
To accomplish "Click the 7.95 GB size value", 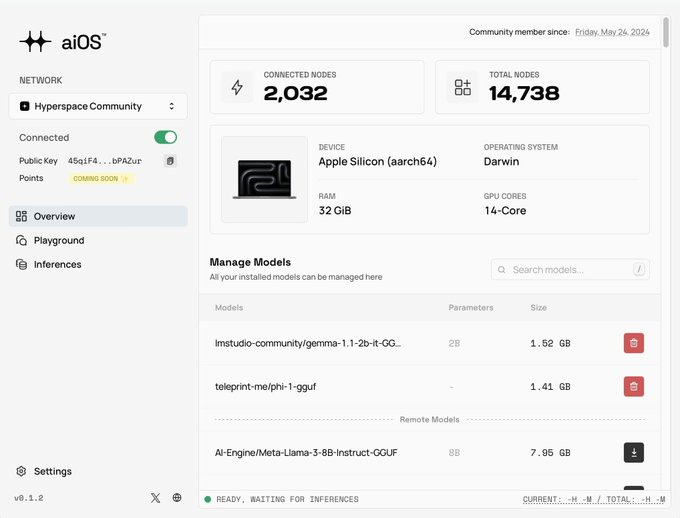I will pyautogui.click(x=550, y=452).
